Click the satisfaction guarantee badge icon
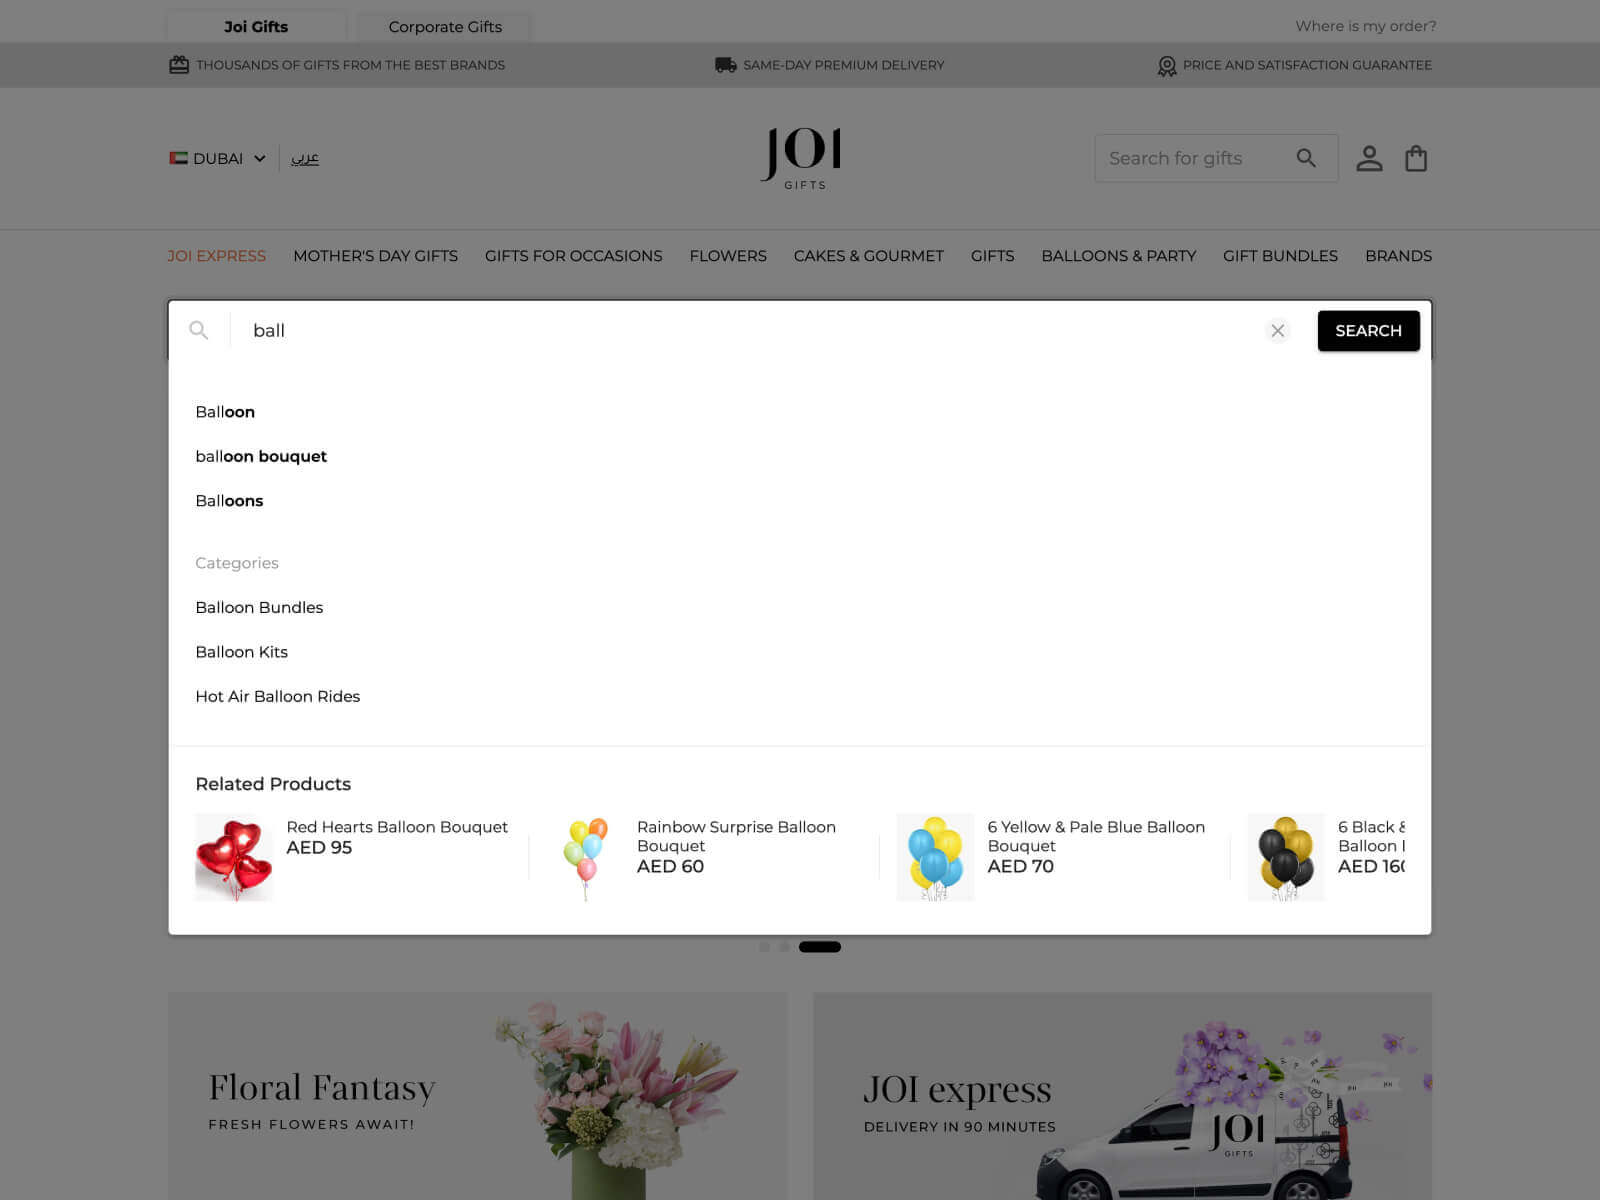 click(x=1166, y=65)
